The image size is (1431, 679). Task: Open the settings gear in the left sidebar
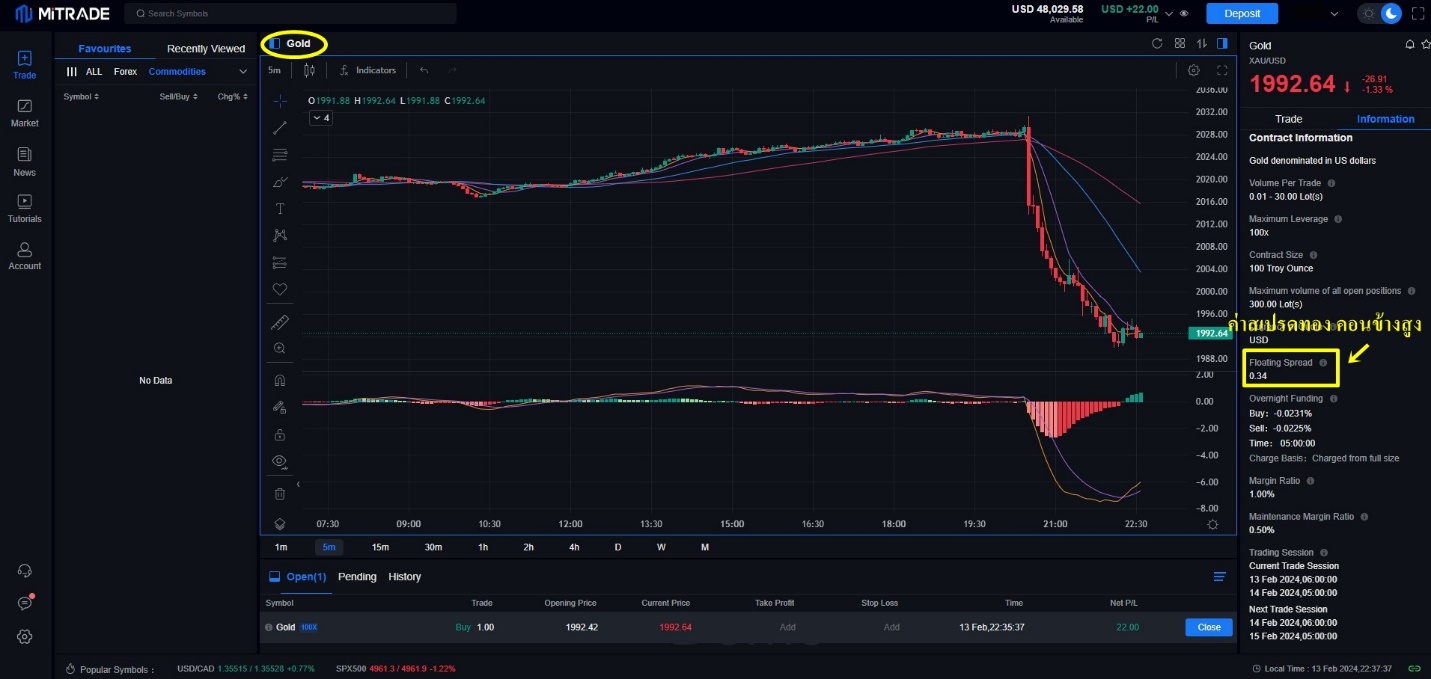25,636
